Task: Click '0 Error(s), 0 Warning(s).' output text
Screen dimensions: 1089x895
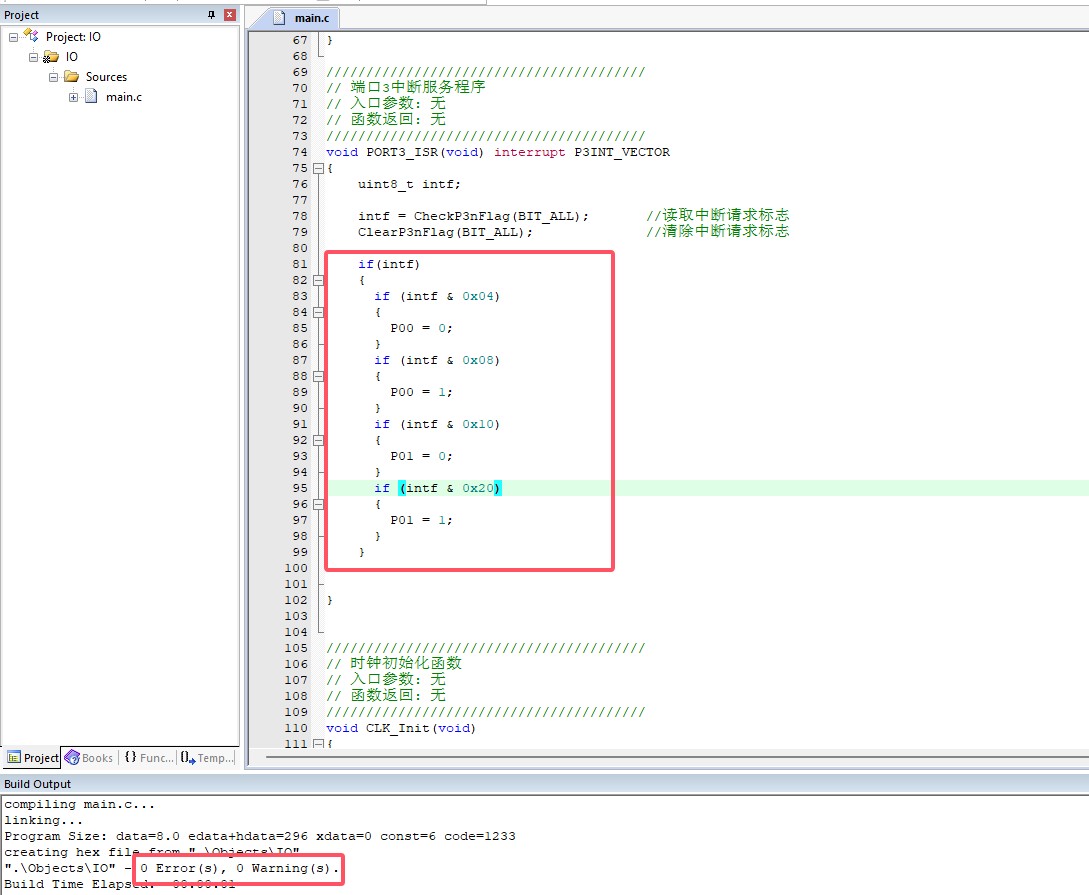Action: tap(240, 868)
